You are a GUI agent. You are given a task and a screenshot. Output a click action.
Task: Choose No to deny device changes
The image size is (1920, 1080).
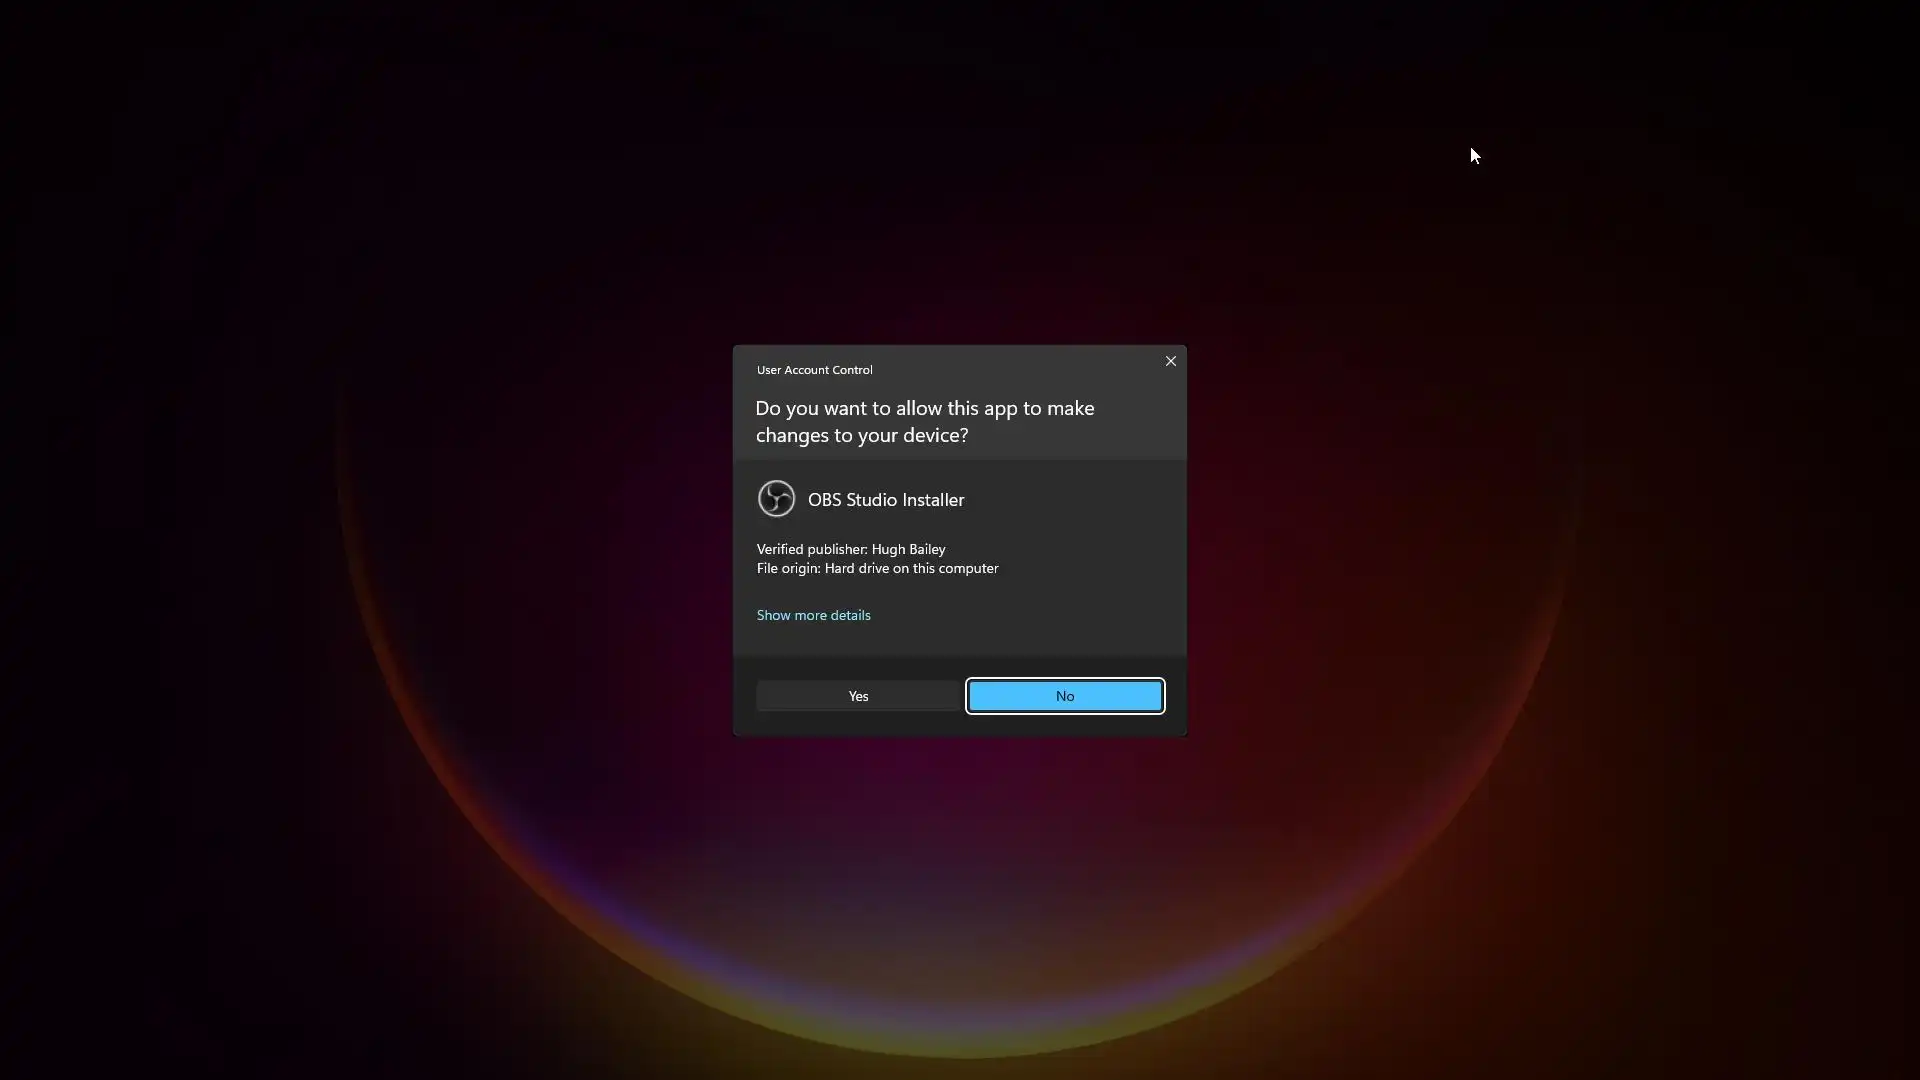tap(1064, 696)
